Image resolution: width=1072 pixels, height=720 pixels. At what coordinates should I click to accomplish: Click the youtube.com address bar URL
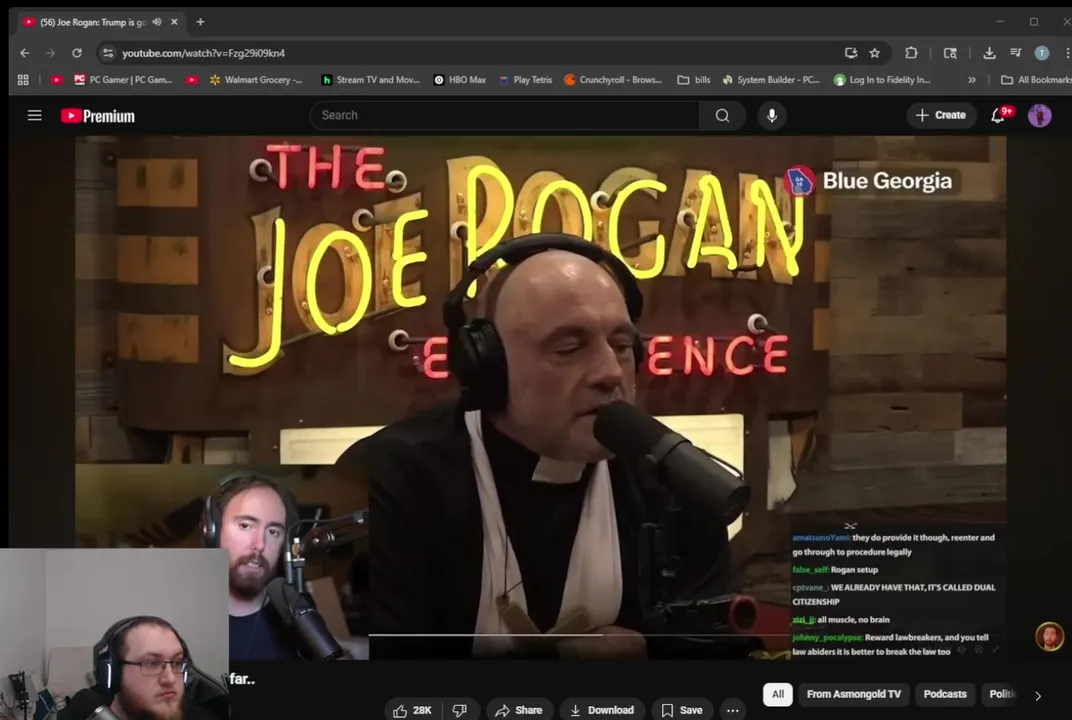(x=203, y=53)
